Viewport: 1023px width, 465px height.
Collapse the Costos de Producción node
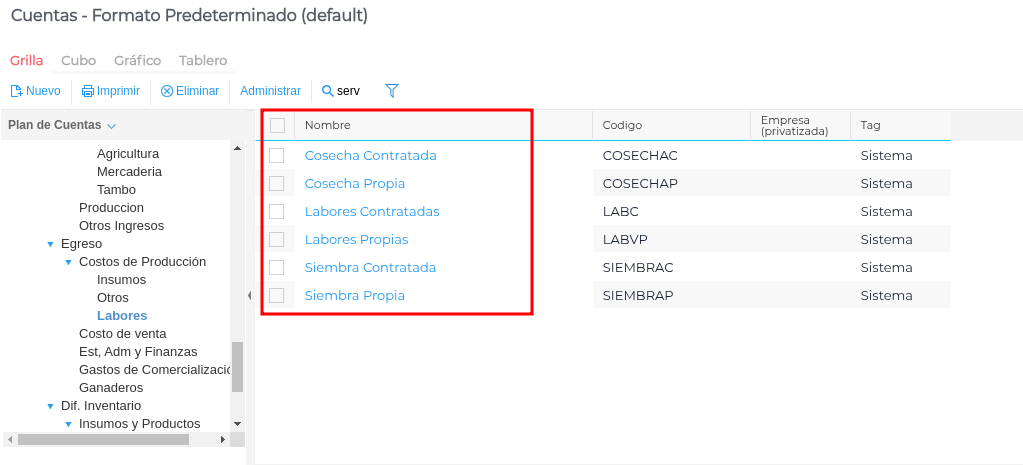[x=69, y=262]
